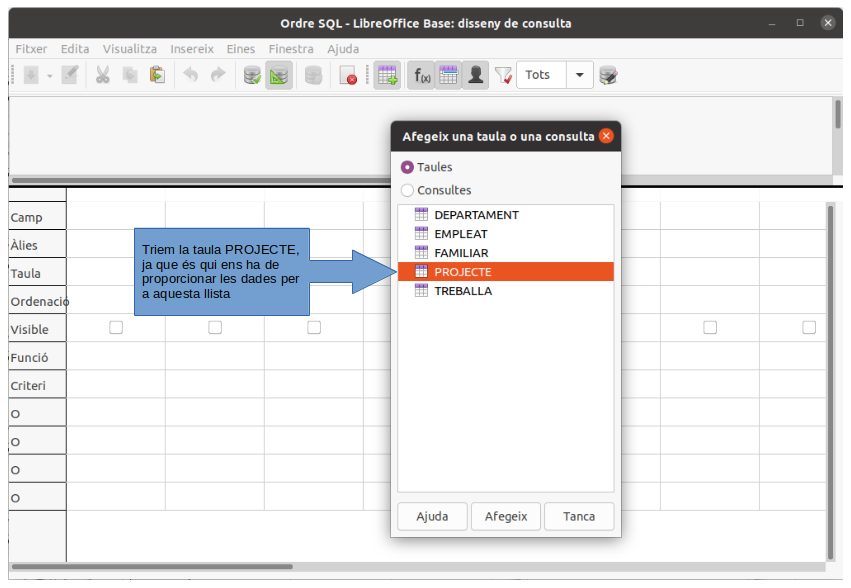Image resolution: width=851 pixels, height=588 pixels.
Task: Toggle the Distinct Values funnel icon
Action: pos(504,75)
